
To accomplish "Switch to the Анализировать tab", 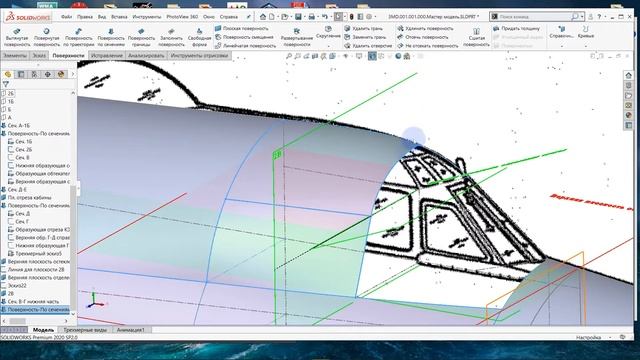I will pos(146,56).
